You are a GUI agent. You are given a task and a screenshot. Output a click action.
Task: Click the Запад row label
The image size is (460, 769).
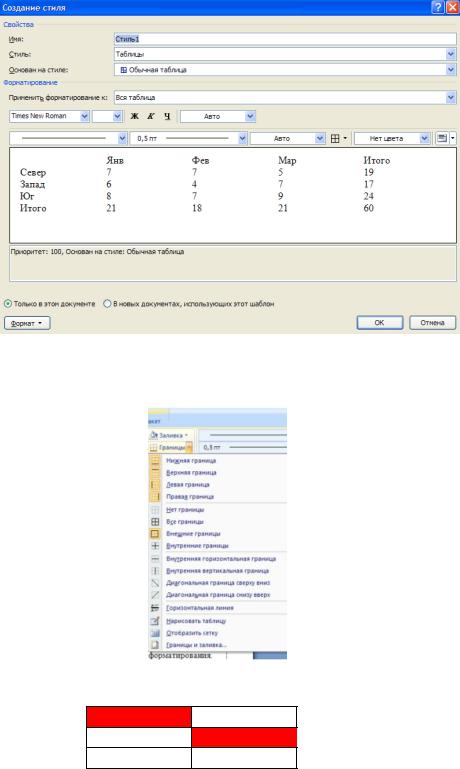[x=32, y=184]
